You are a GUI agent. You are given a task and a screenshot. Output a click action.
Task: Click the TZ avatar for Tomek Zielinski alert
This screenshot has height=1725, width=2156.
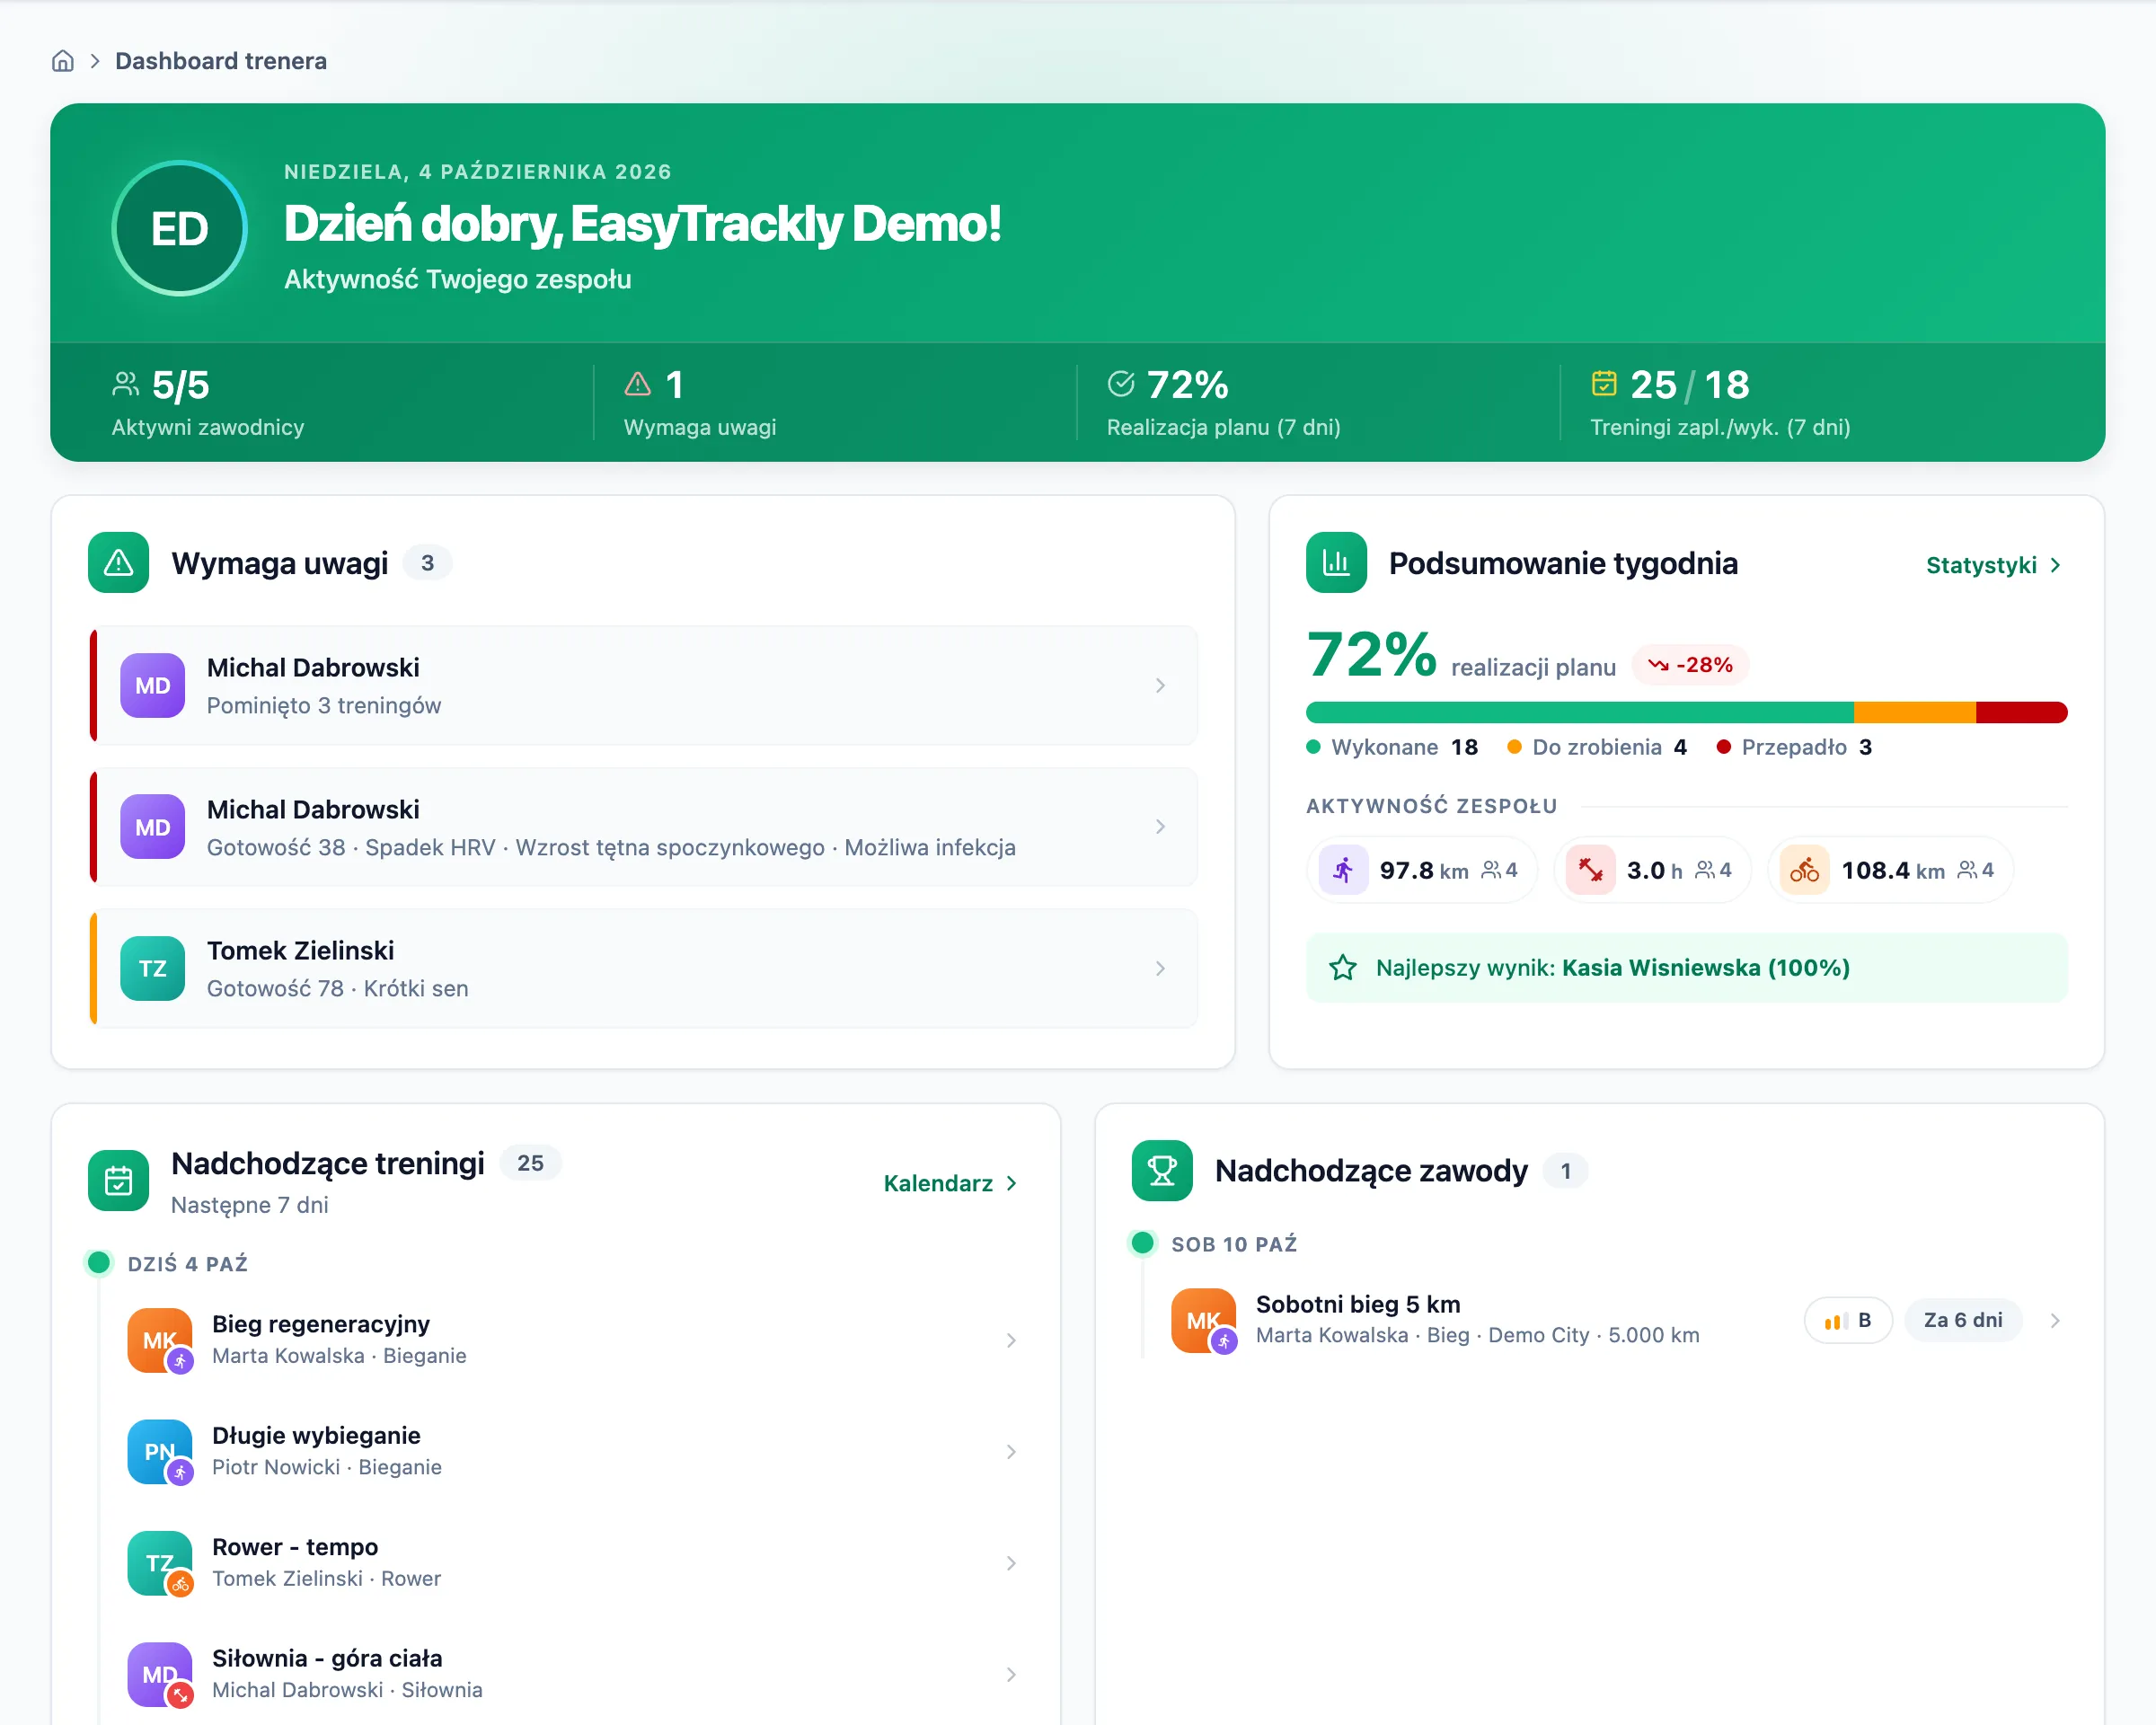point(153,969)
